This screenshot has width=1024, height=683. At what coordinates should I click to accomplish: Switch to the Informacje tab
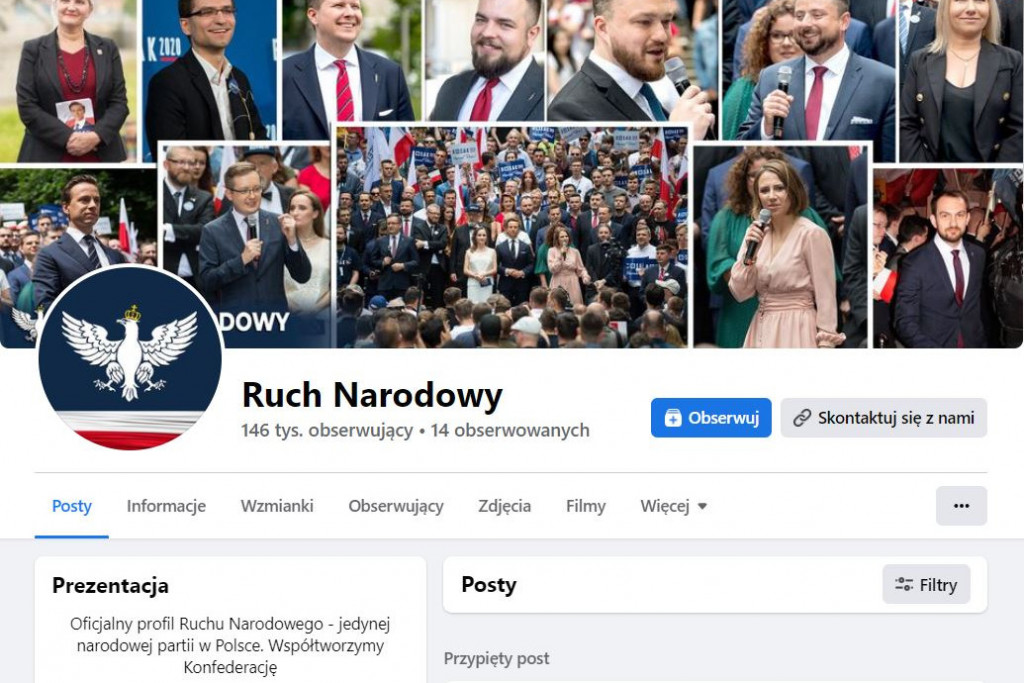166,506
